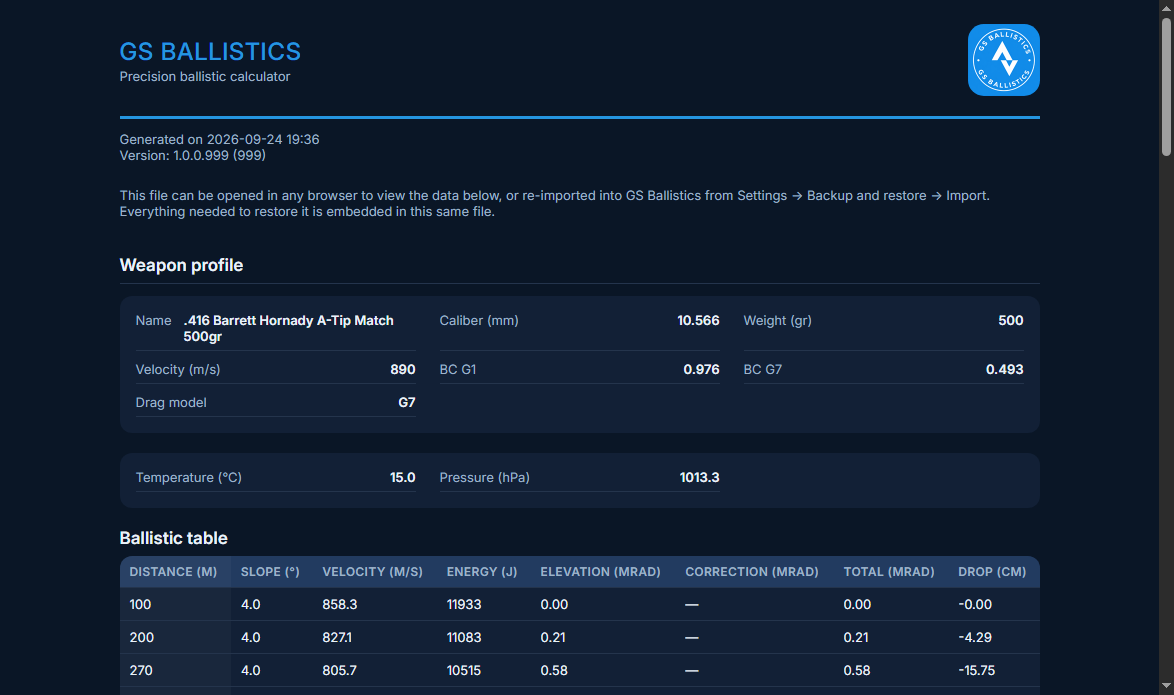Click the vertical scrollbar thumb
Image resolution: width=1174 pixels, height=695 pixels.
coord(1166,87)
